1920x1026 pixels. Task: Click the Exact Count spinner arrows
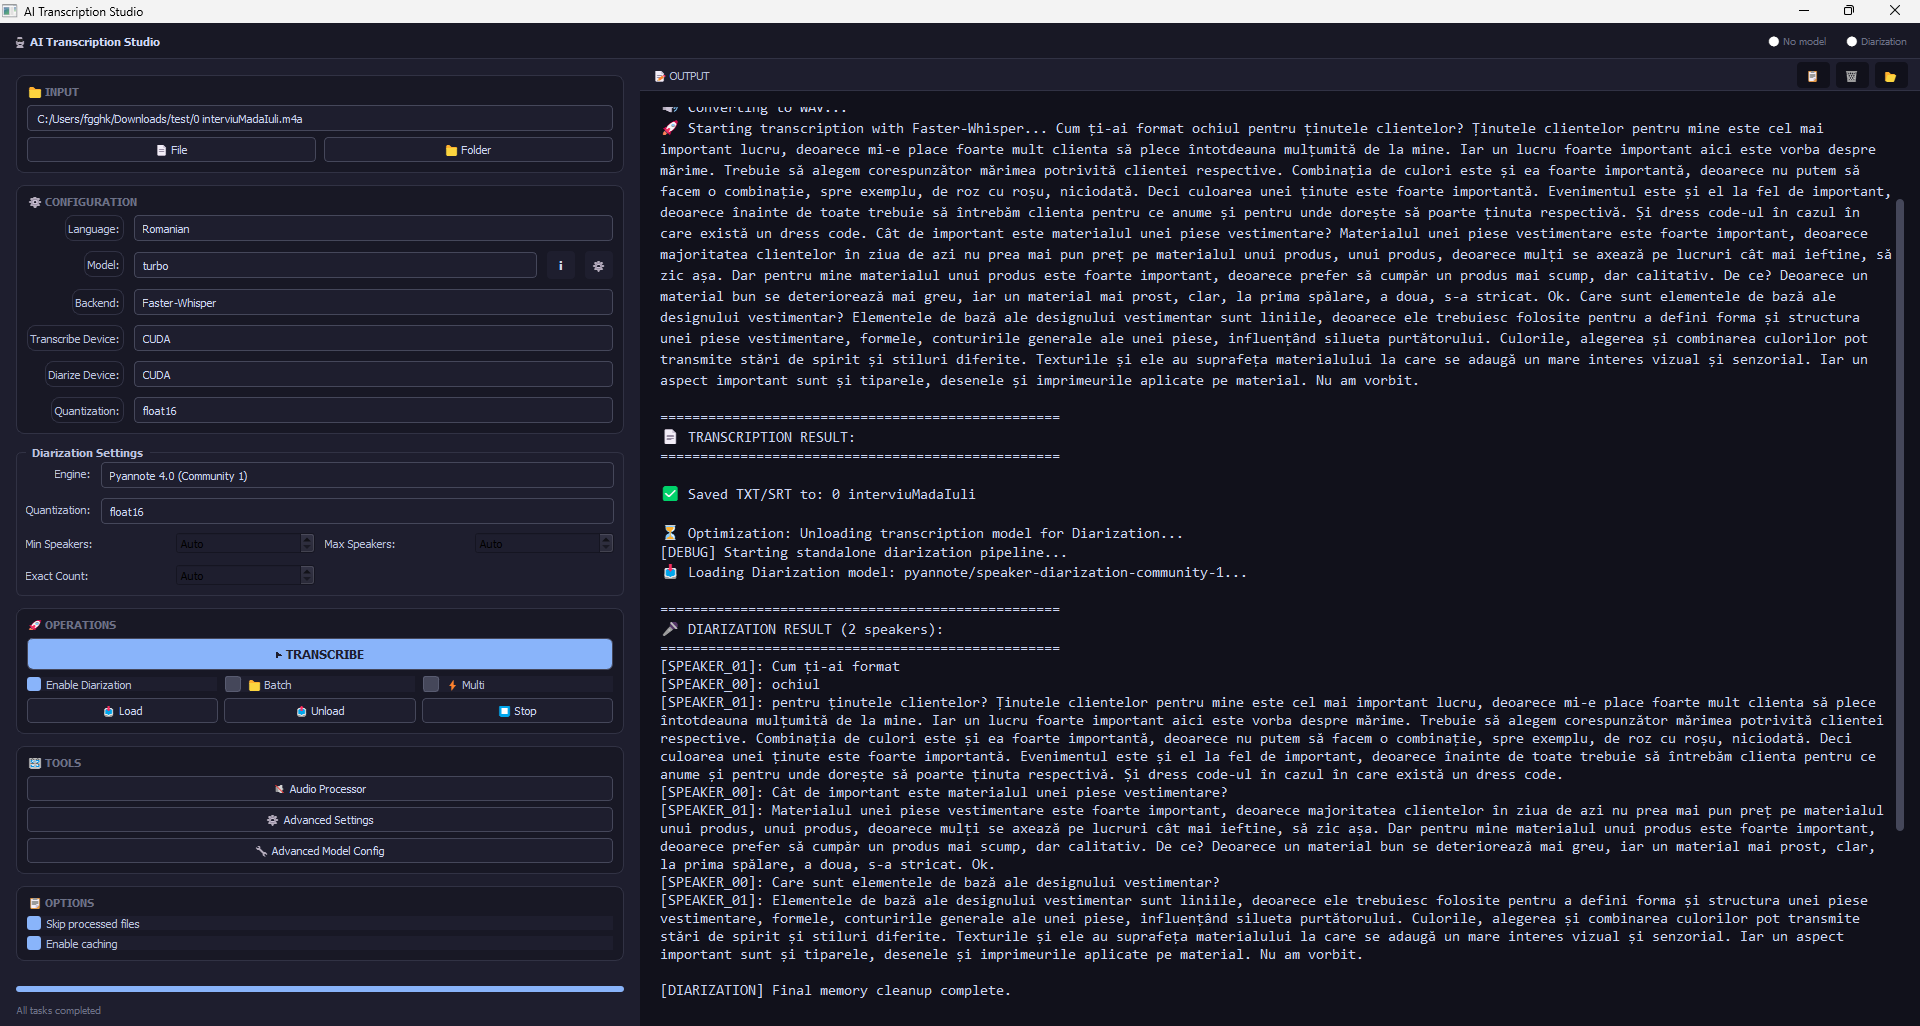click(307, 575)
